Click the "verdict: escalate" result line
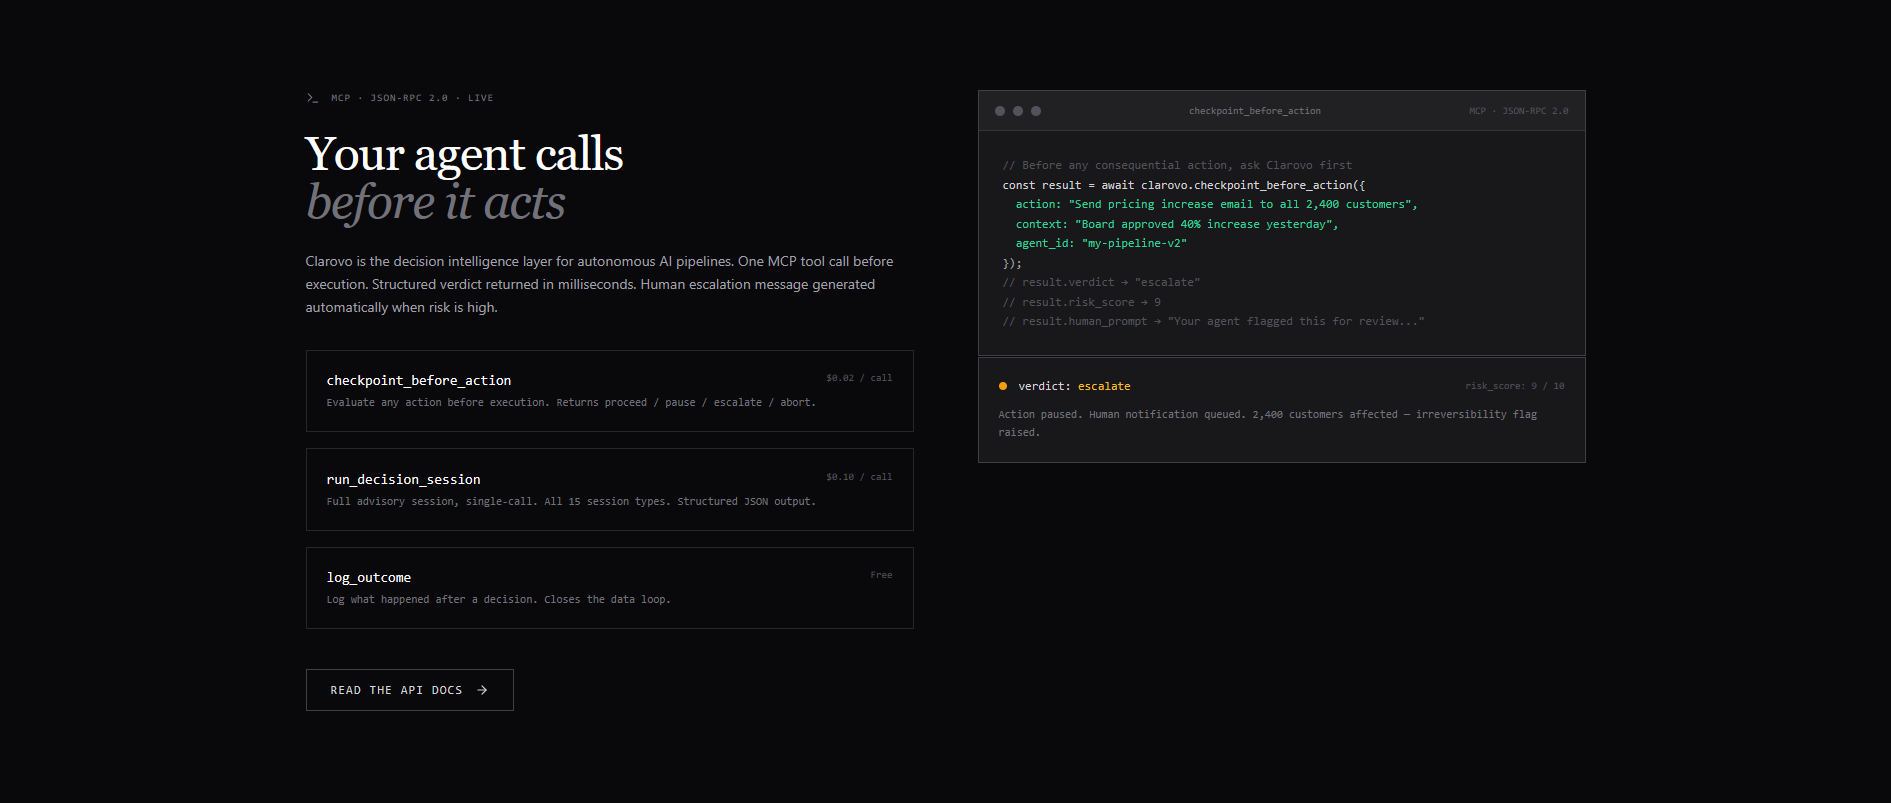Image resolution: width=1891 pixels, height=803 pixels. (1074, 386)
